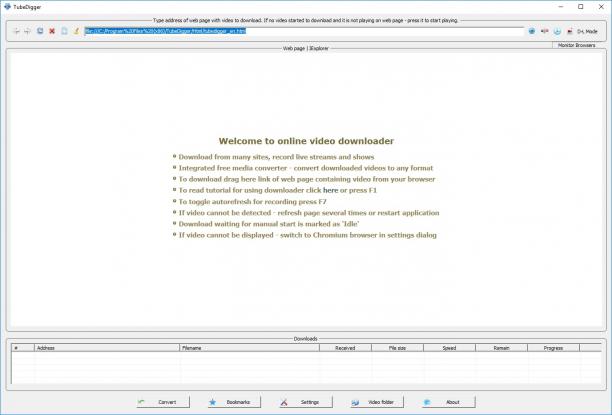Click the Back navigation arrow
Screen dimensions: 612x415
coord(16,31)
